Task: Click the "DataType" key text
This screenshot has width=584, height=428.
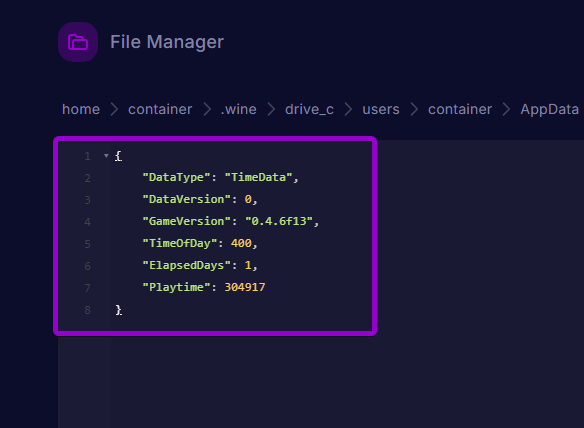Action: click(177, 177)
